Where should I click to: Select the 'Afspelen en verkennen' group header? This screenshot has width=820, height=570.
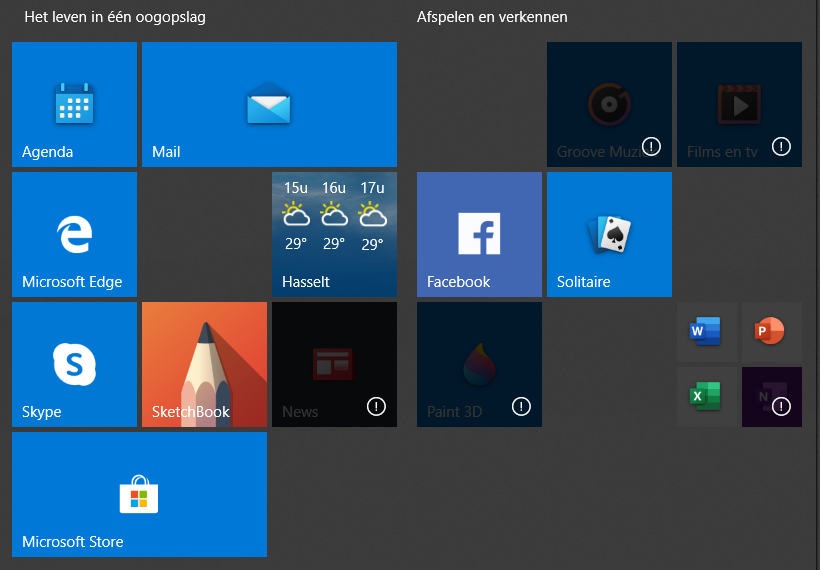[x=492, y=17]
